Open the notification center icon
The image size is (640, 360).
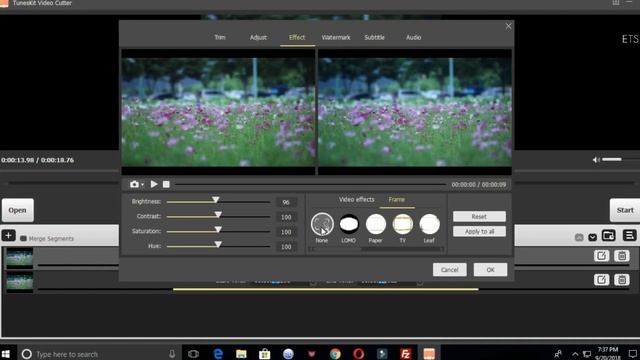click(x=633, y=353)
